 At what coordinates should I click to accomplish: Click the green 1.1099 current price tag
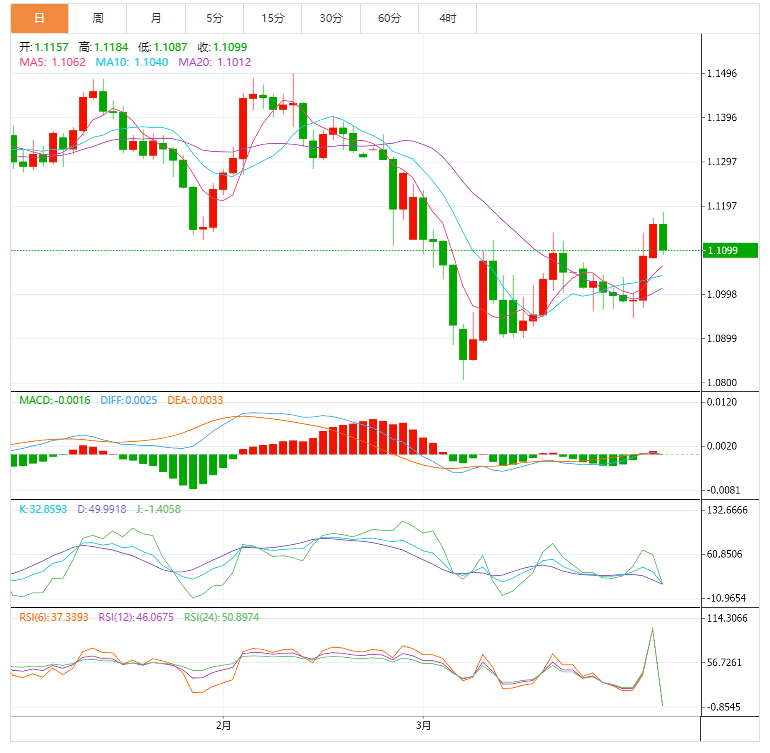[x=730, y=251]
